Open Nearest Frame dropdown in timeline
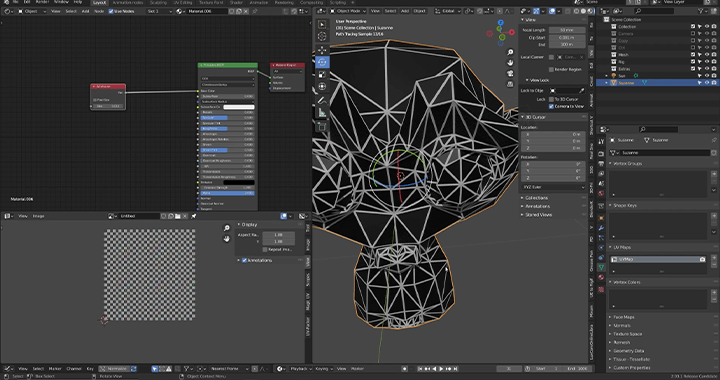720x380 pixels. click(229, 369)
